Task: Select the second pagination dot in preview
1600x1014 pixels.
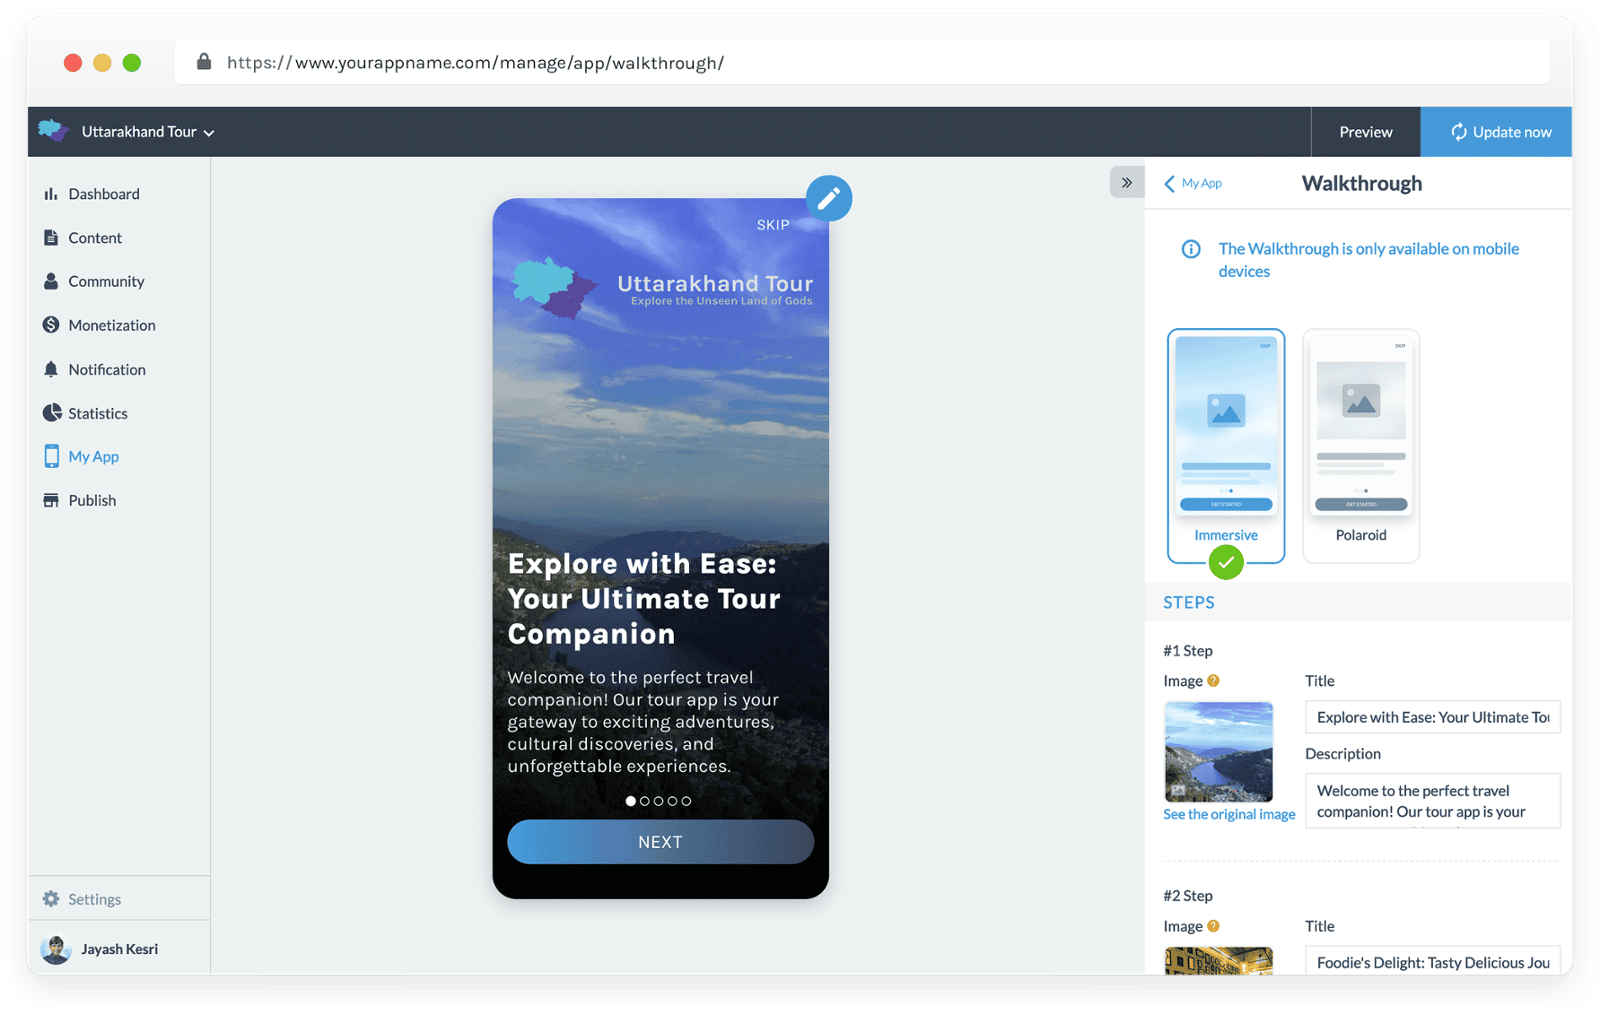Action: pos(645,801)
